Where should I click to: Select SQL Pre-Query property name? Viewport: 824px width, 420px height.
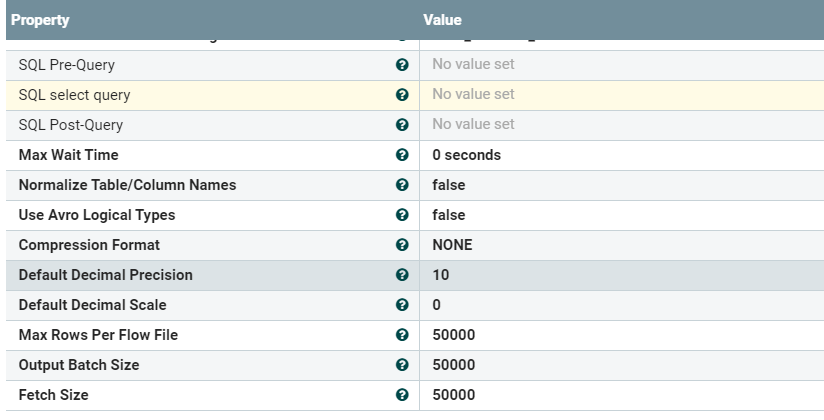pyautogui.click(x=67, y=65)
